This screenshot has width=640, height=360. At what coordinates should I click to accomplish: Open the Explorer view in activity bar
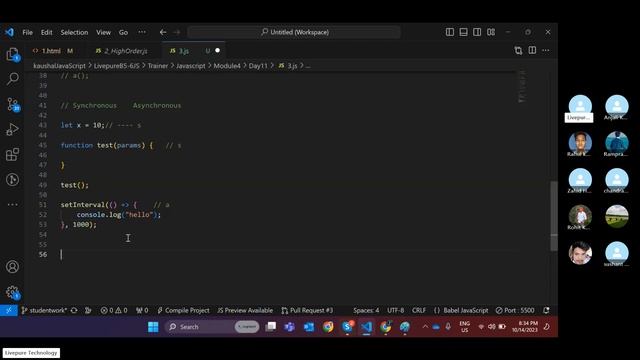(x=12, y=55)
